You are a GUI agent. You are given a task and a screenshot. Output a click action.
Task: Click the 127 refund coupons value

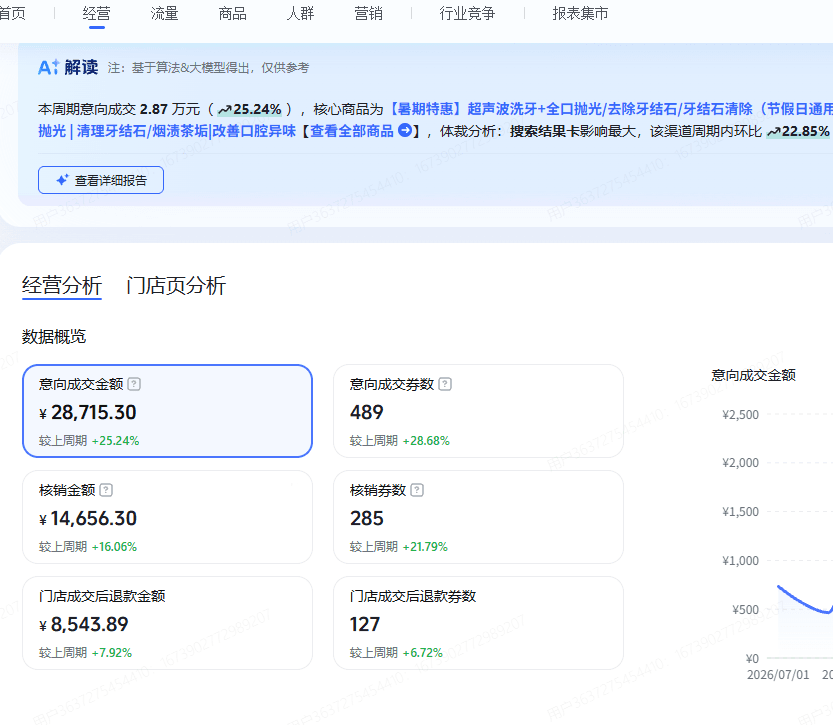[365, 625]
